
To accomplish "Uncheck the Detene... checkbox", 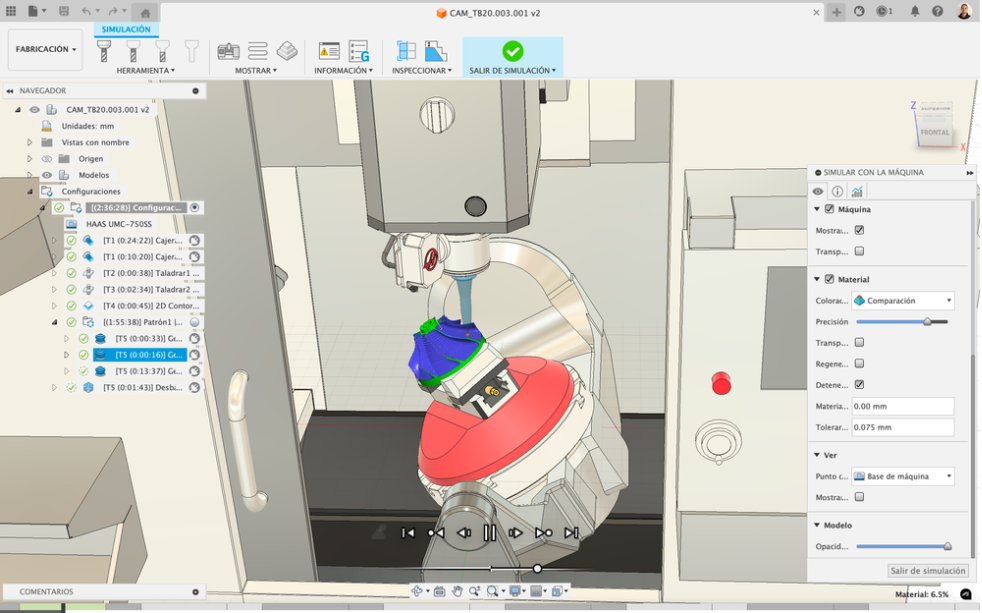I will (x=859, y=384).
